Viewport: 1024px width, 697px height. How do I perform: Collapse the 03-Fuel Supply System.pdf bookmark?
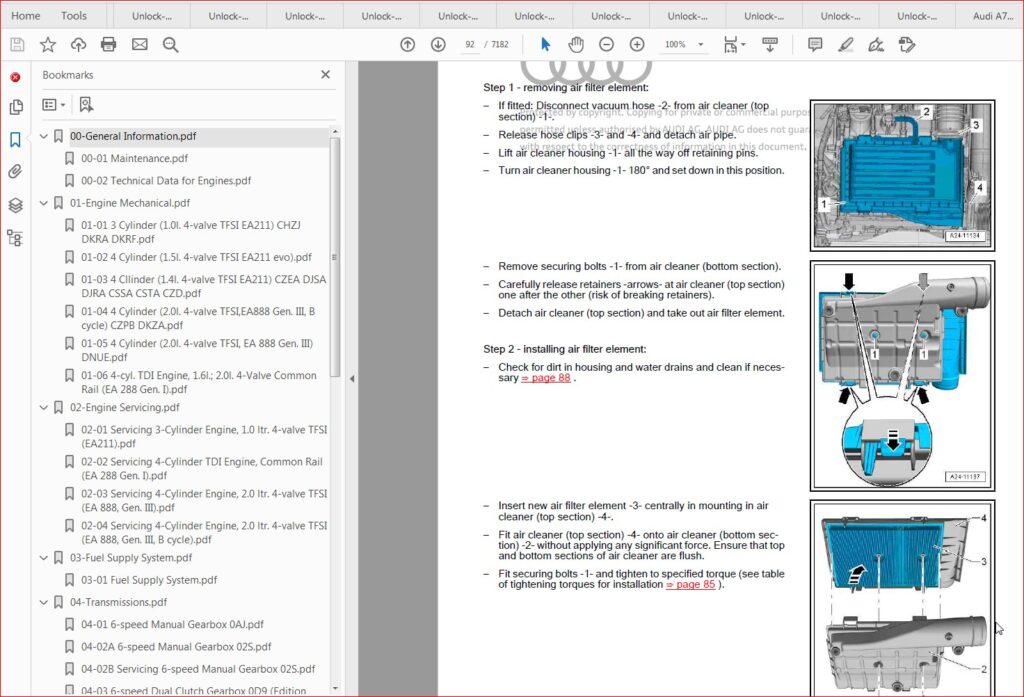pos(44,558)
